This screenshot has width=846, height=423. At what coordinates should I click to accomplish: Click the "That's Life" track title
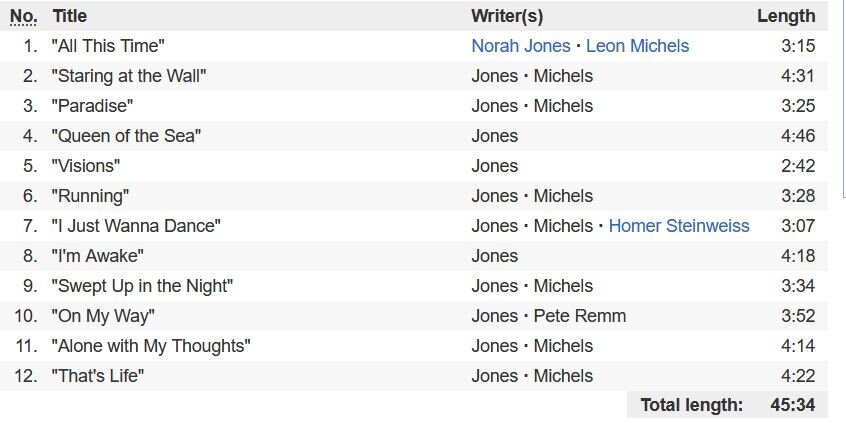pos(98,376)
